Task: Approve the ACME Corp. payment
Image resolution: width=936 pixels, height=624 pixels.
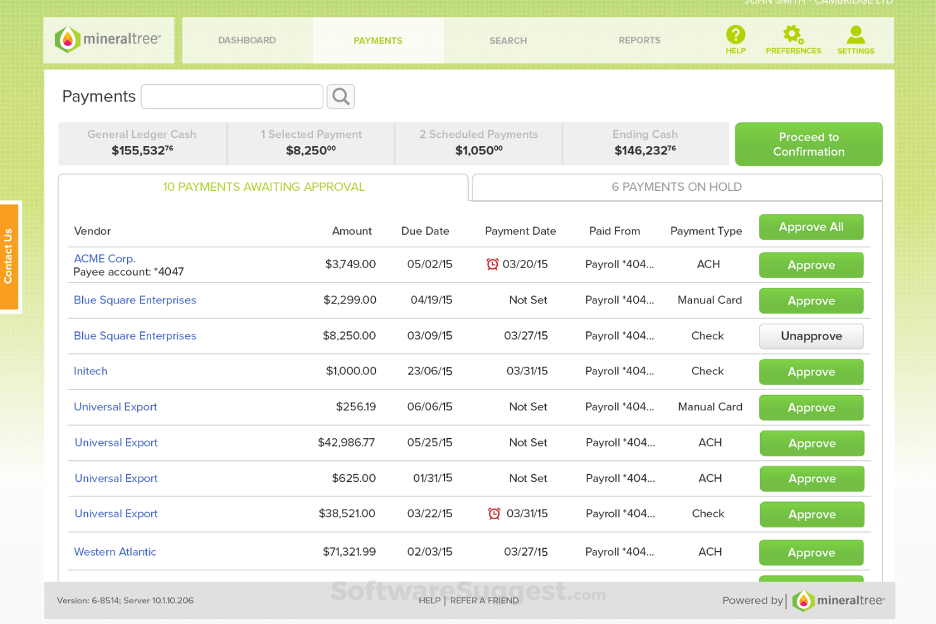Action: [811, 265]
